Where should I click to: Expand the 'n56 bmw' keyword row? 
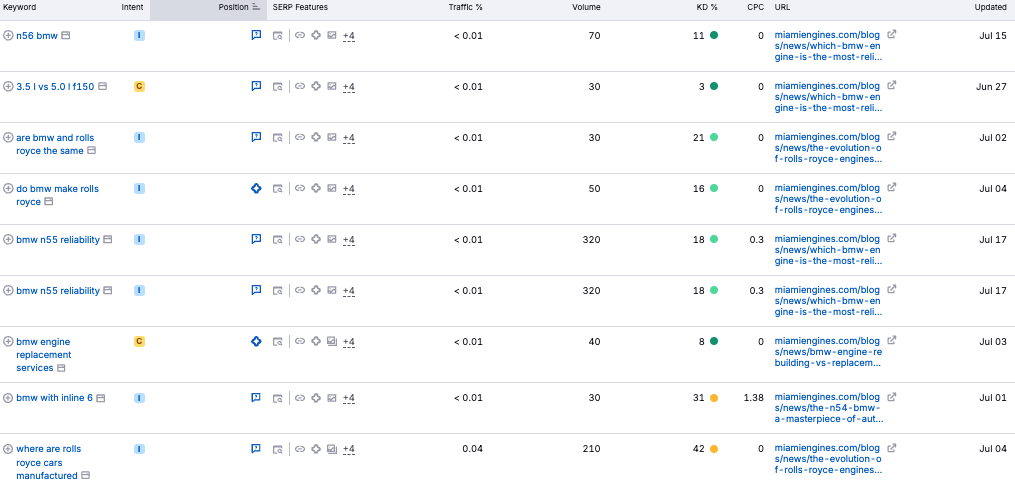tap(8, 36)
